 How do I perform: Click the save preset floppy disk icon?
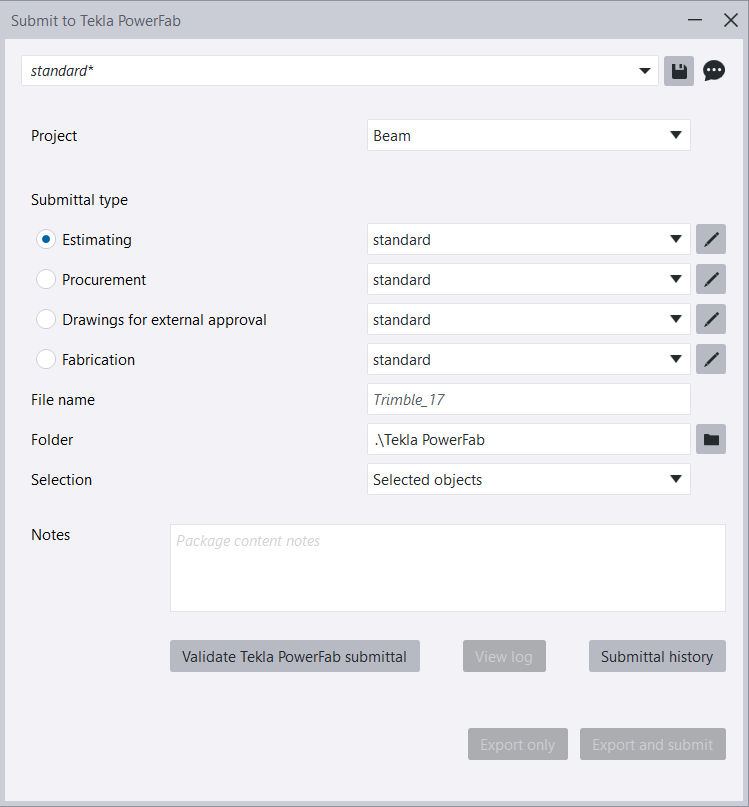pyautogui.click(x=679, y=71)
